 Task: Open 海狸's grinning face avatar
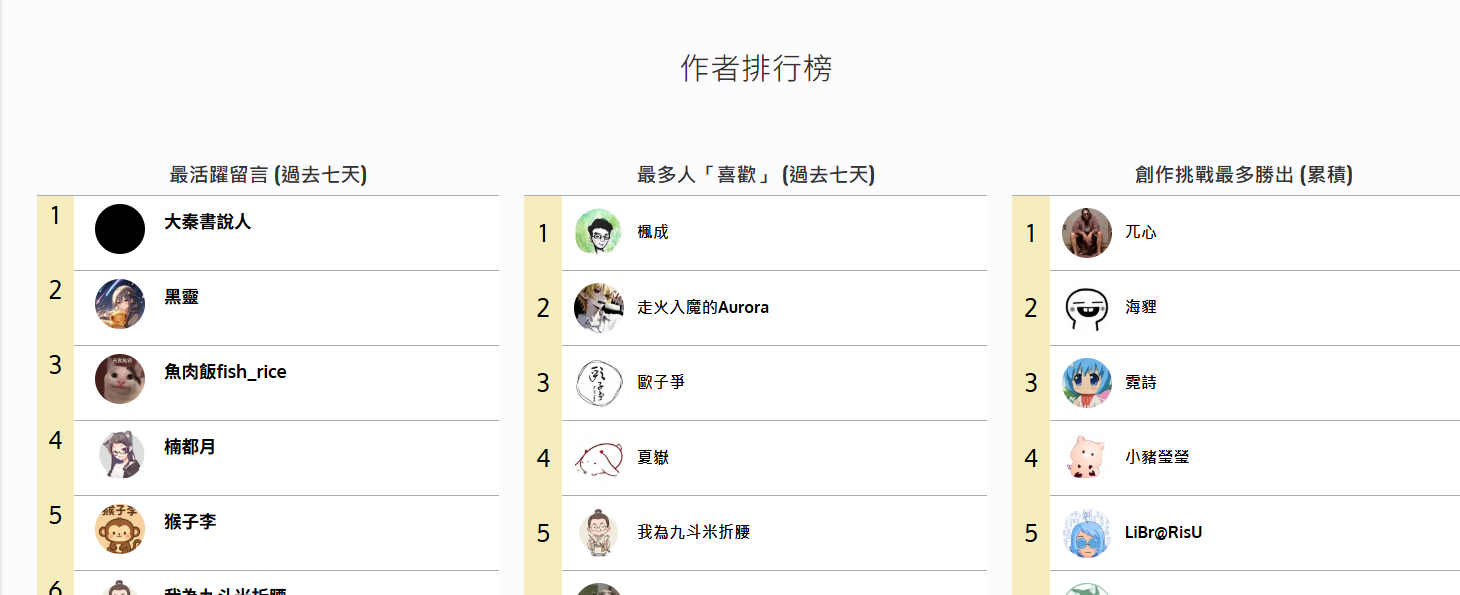[x=1087, y=308]
